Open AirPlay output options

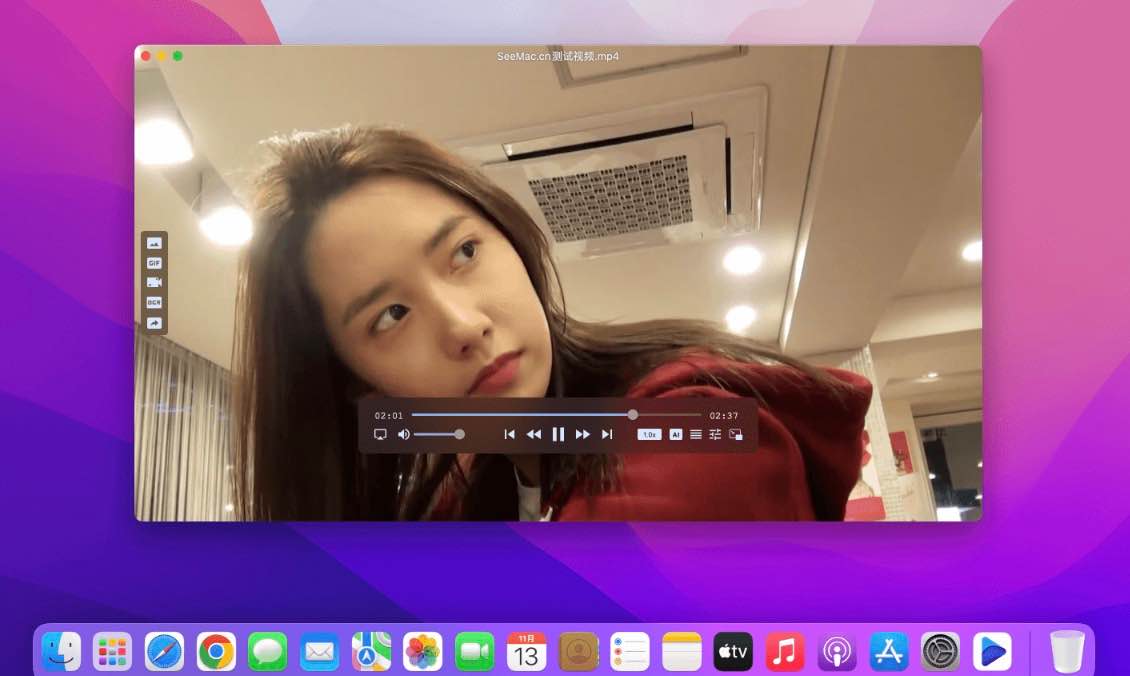(381, 435)
